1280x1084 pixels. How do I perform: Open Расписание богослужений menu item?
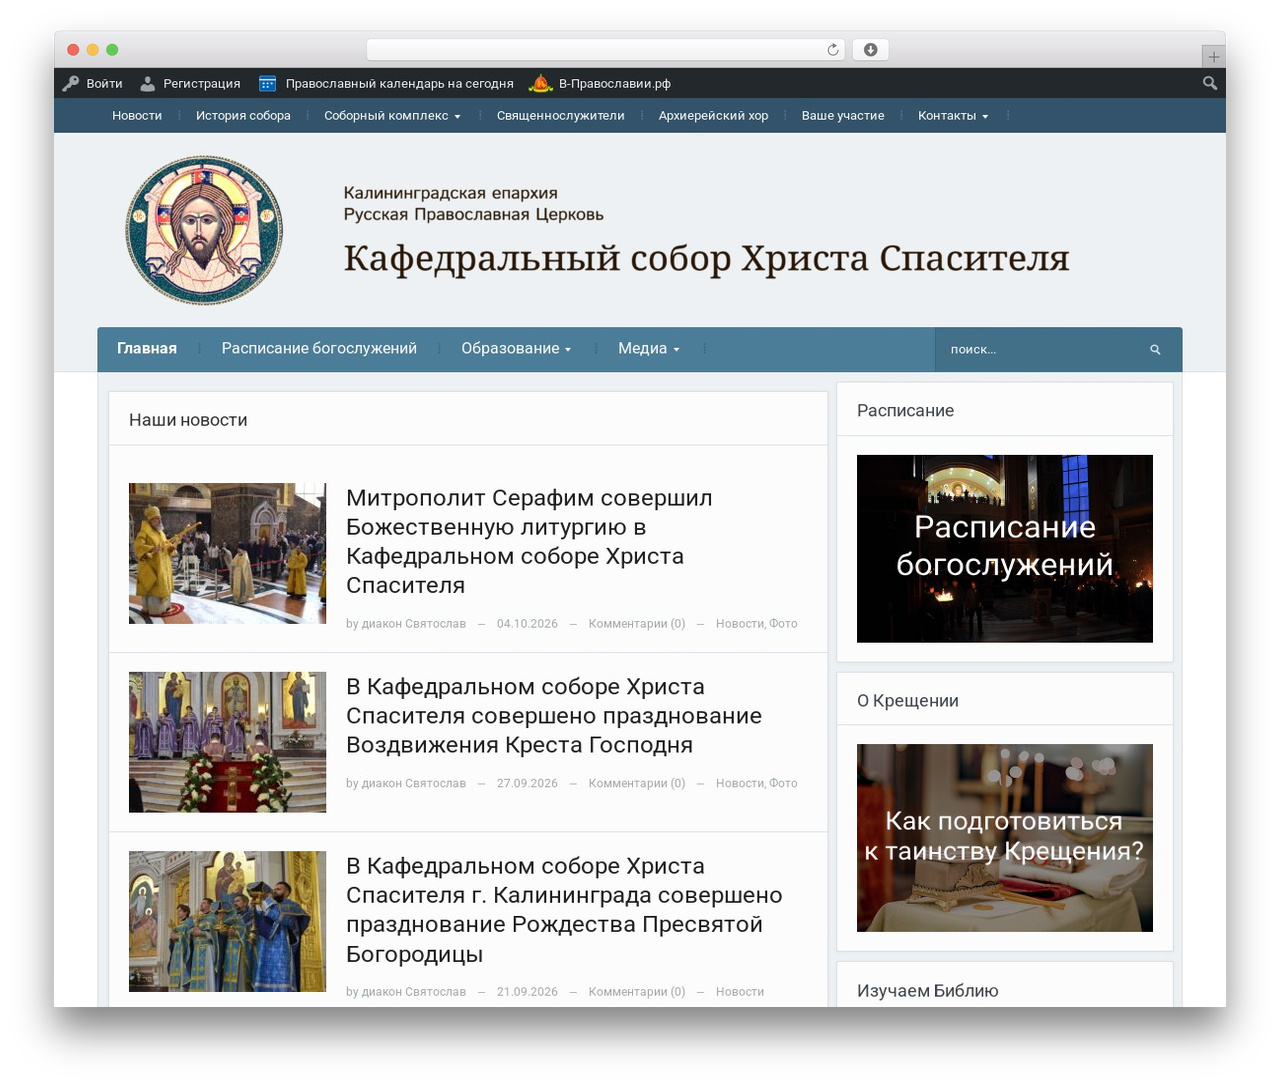click(319, 349)
